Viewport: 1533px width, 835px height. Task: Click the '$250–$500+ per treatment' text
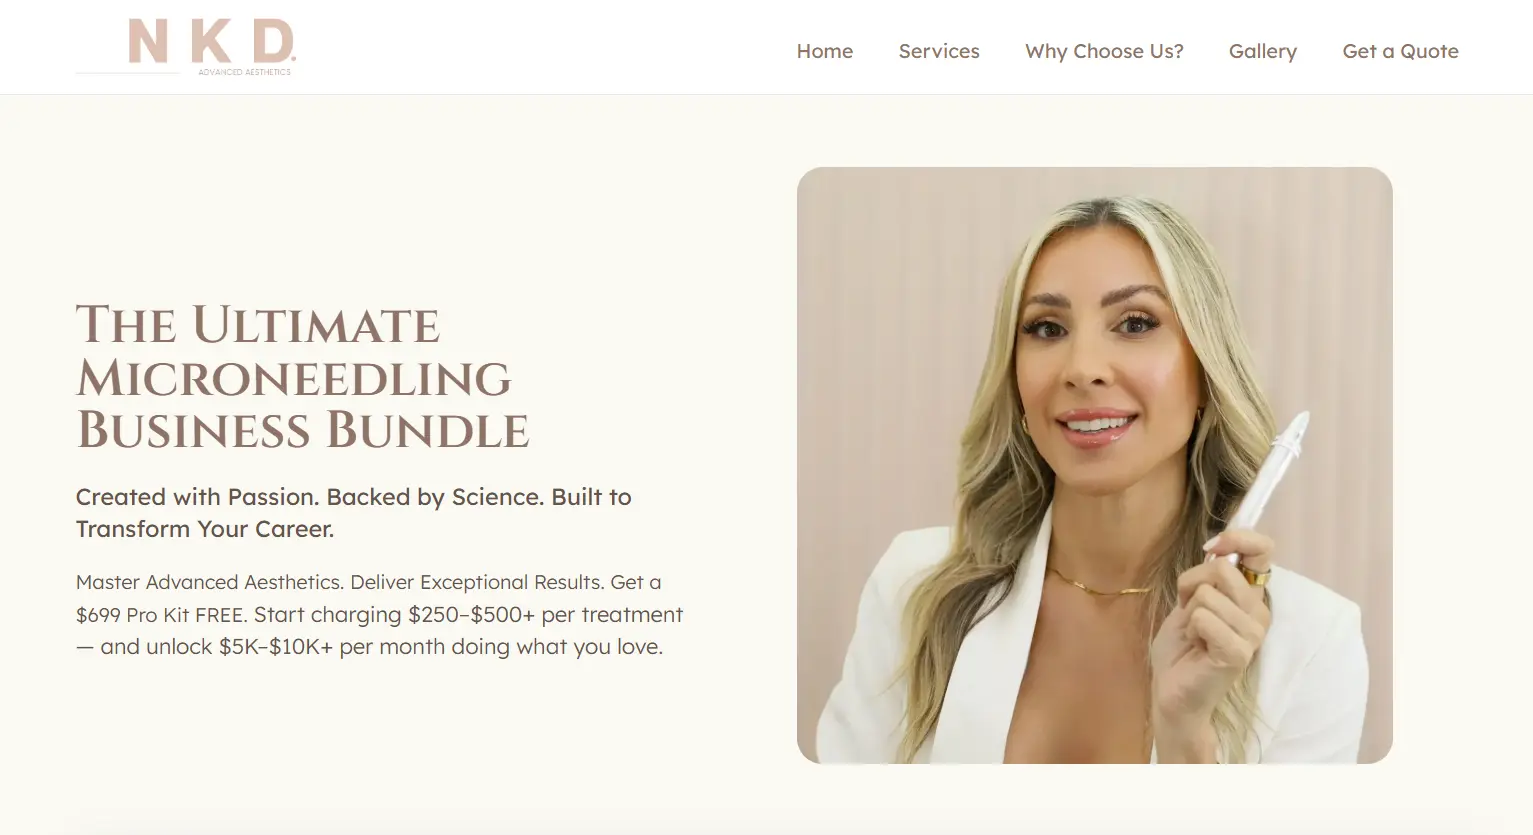point(545,614)
